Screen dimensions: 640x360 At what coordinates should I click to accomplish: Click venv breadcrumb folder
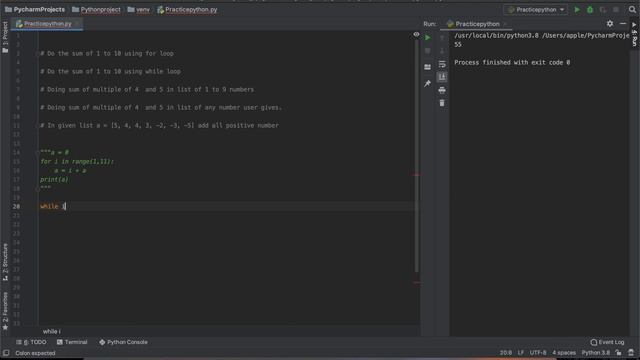(139, 9)
